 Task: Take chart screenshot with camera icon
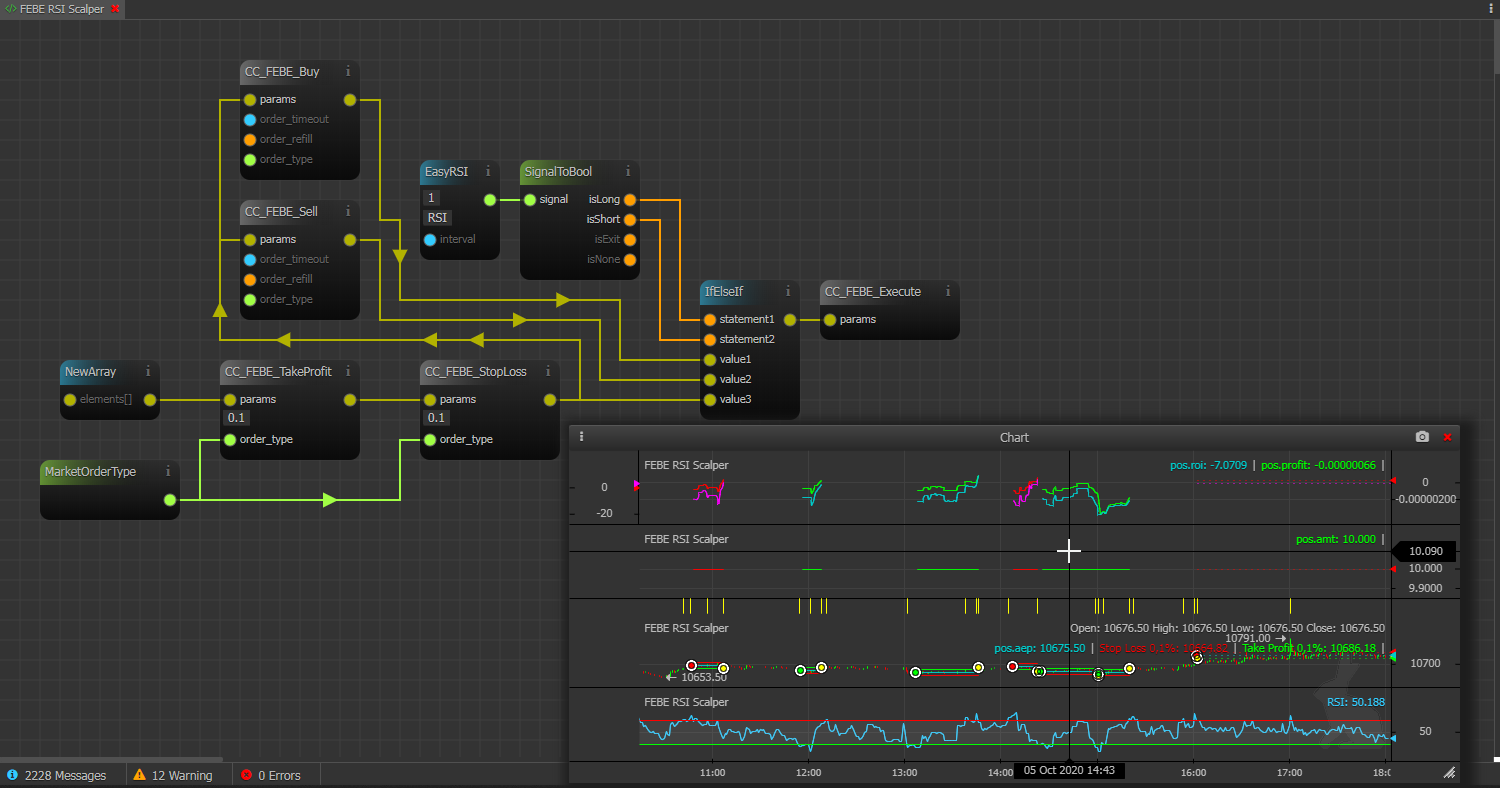(1422, 437)
